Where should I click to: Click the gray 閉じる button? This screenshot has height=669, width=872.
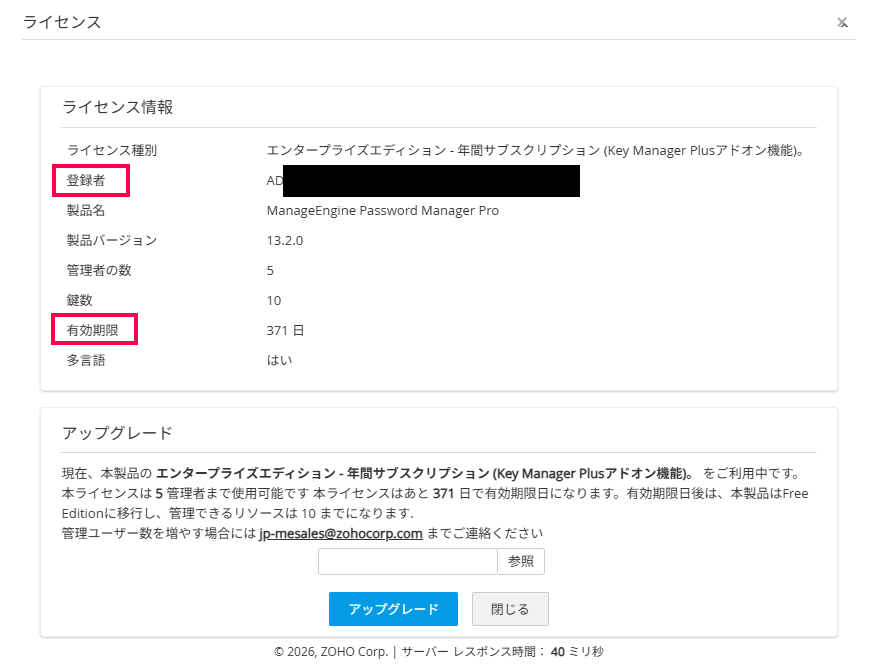[510, 609]
